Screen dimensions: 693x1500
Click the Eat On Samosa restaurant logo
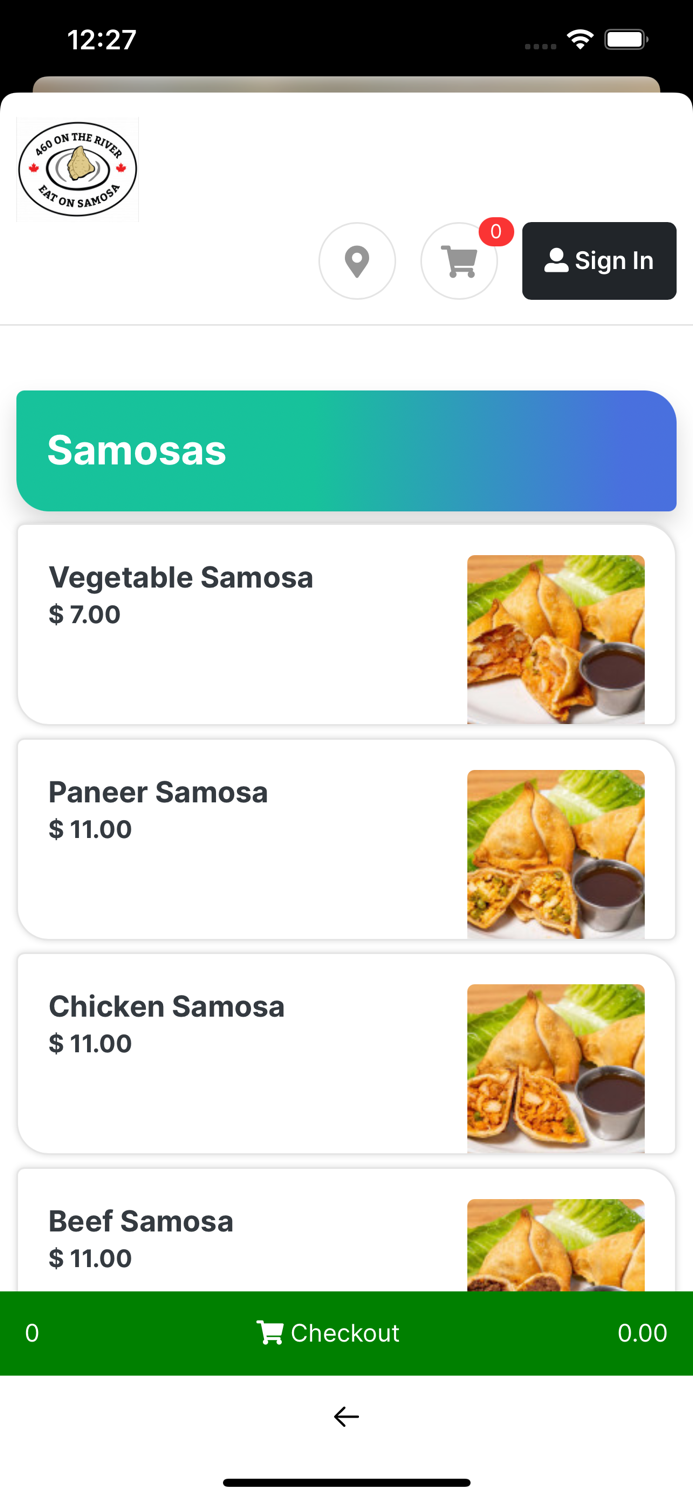tap(77, 168)
